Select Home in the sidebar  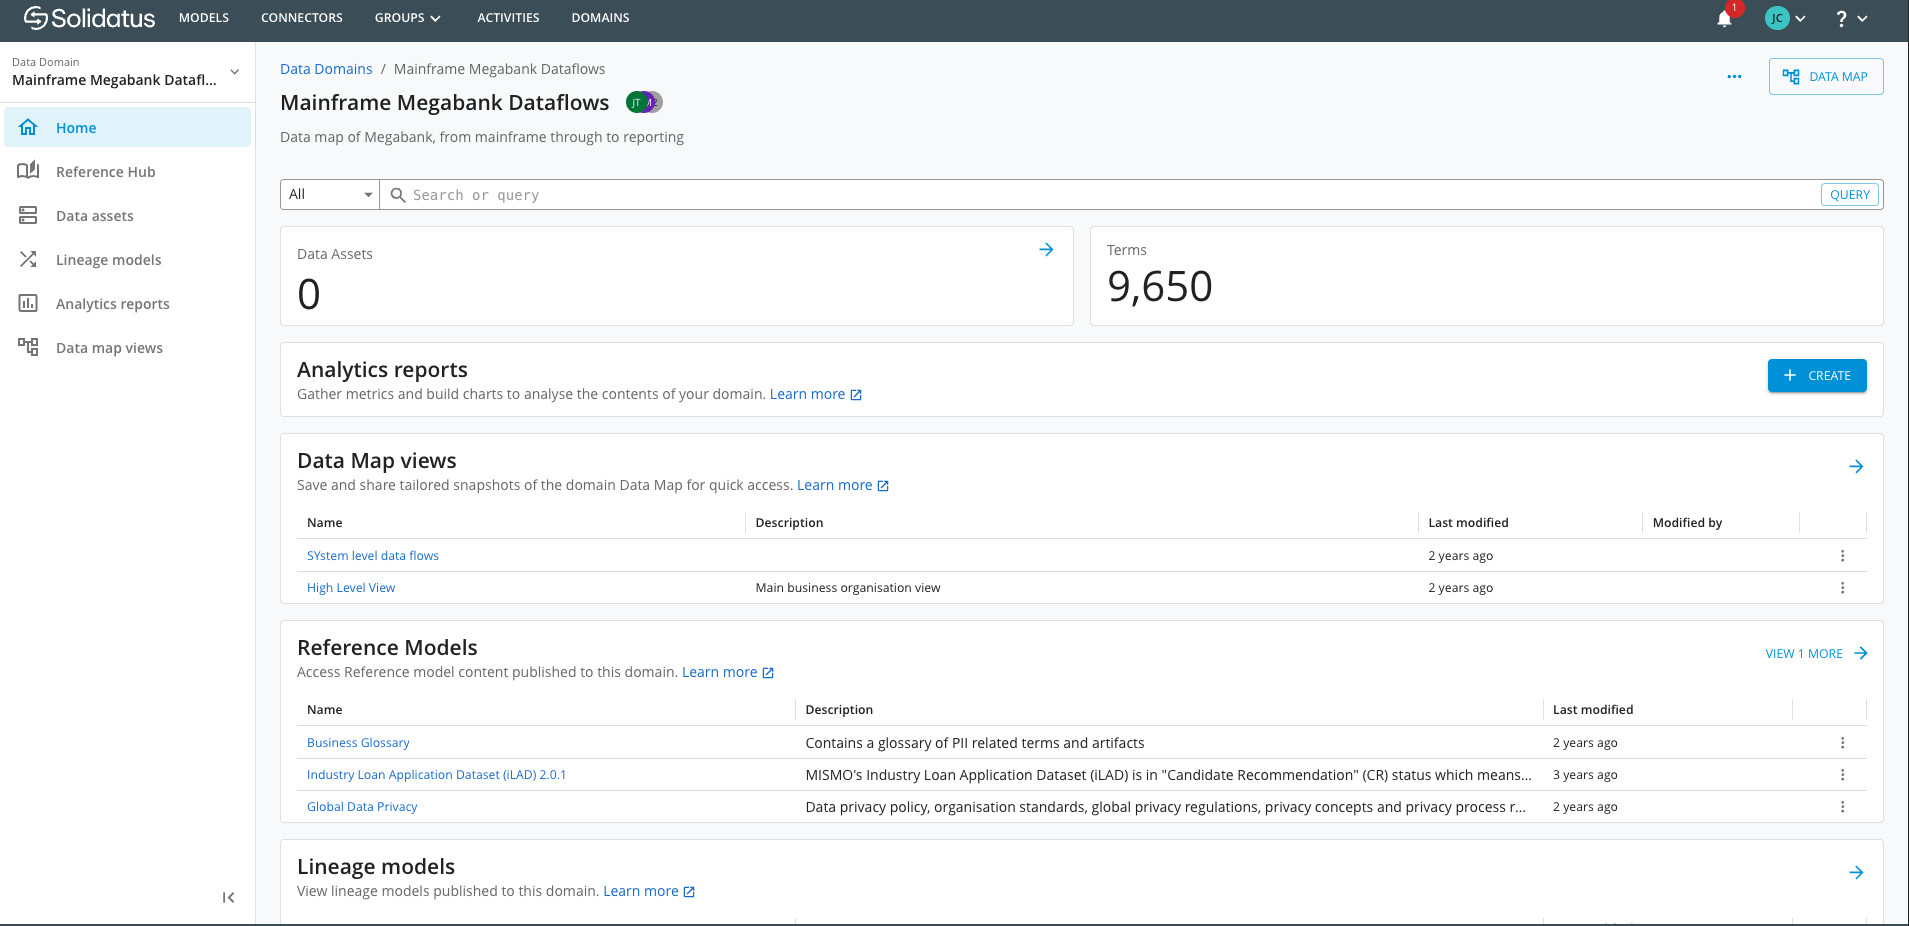(127, 128)
